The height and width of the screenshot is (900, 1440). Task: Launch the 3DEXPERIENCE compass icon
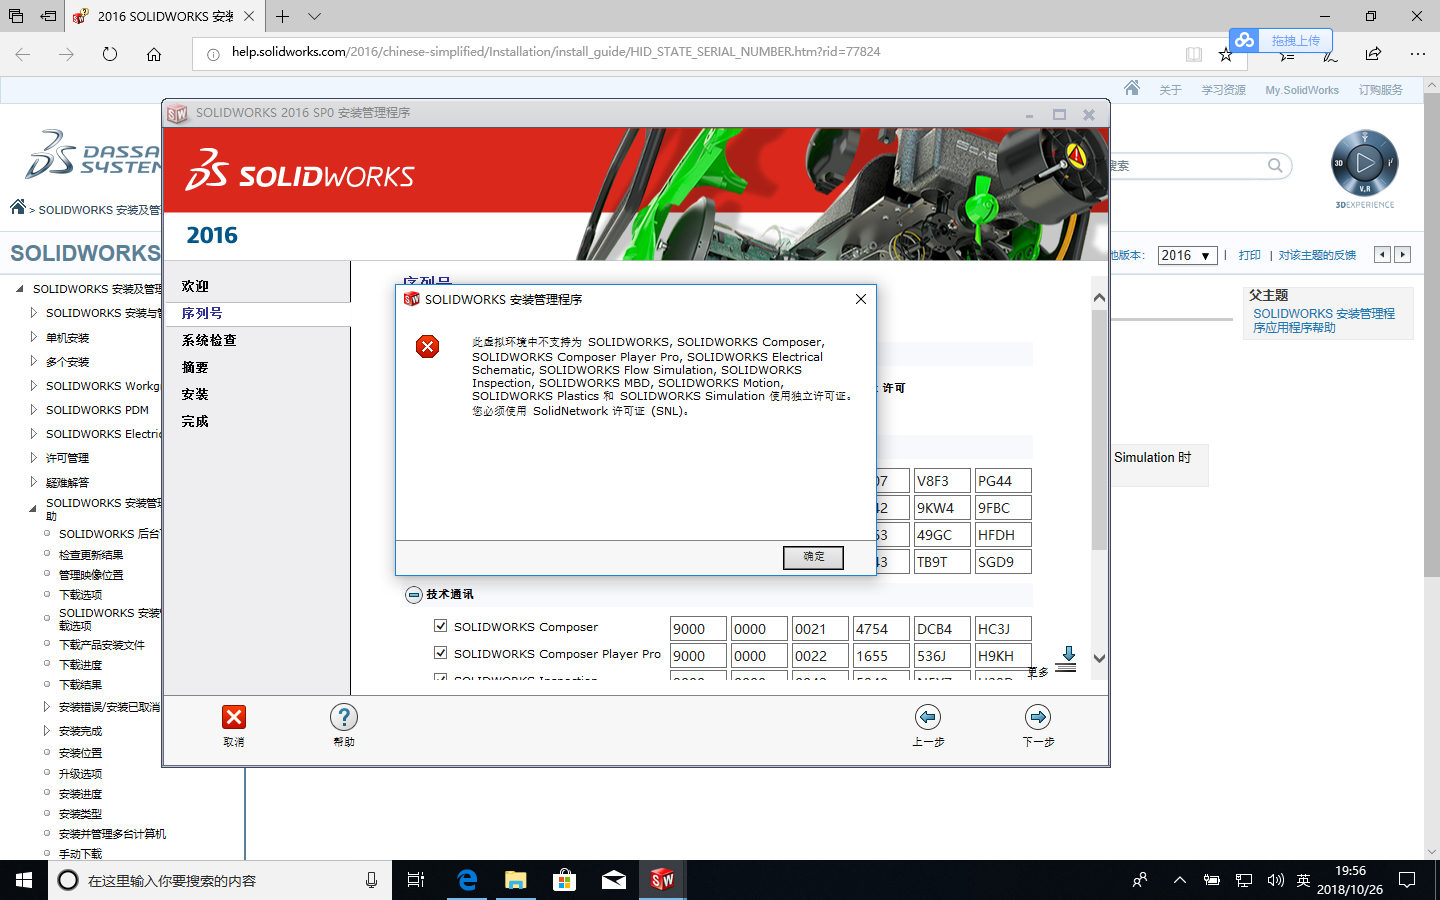pyautogui.click(x=1365, y=162)
